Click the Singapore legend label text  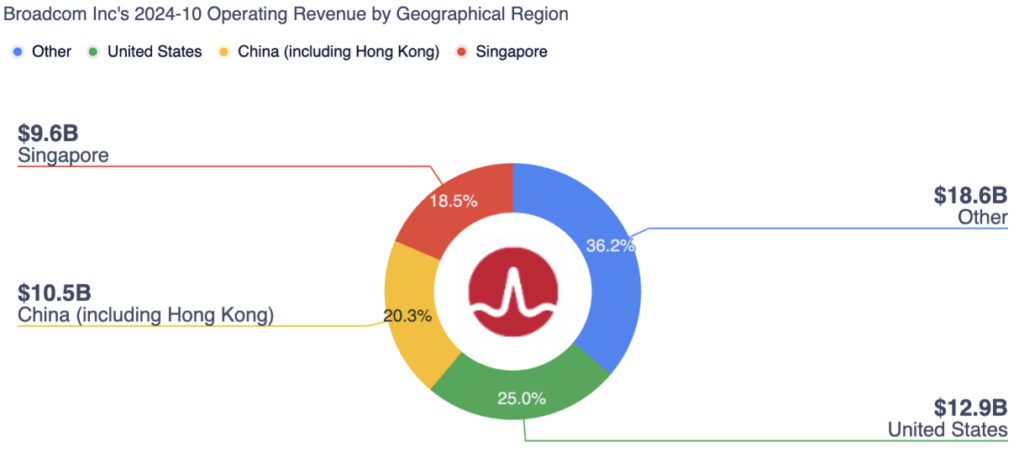pyautogui.click(x=512, y=52)
